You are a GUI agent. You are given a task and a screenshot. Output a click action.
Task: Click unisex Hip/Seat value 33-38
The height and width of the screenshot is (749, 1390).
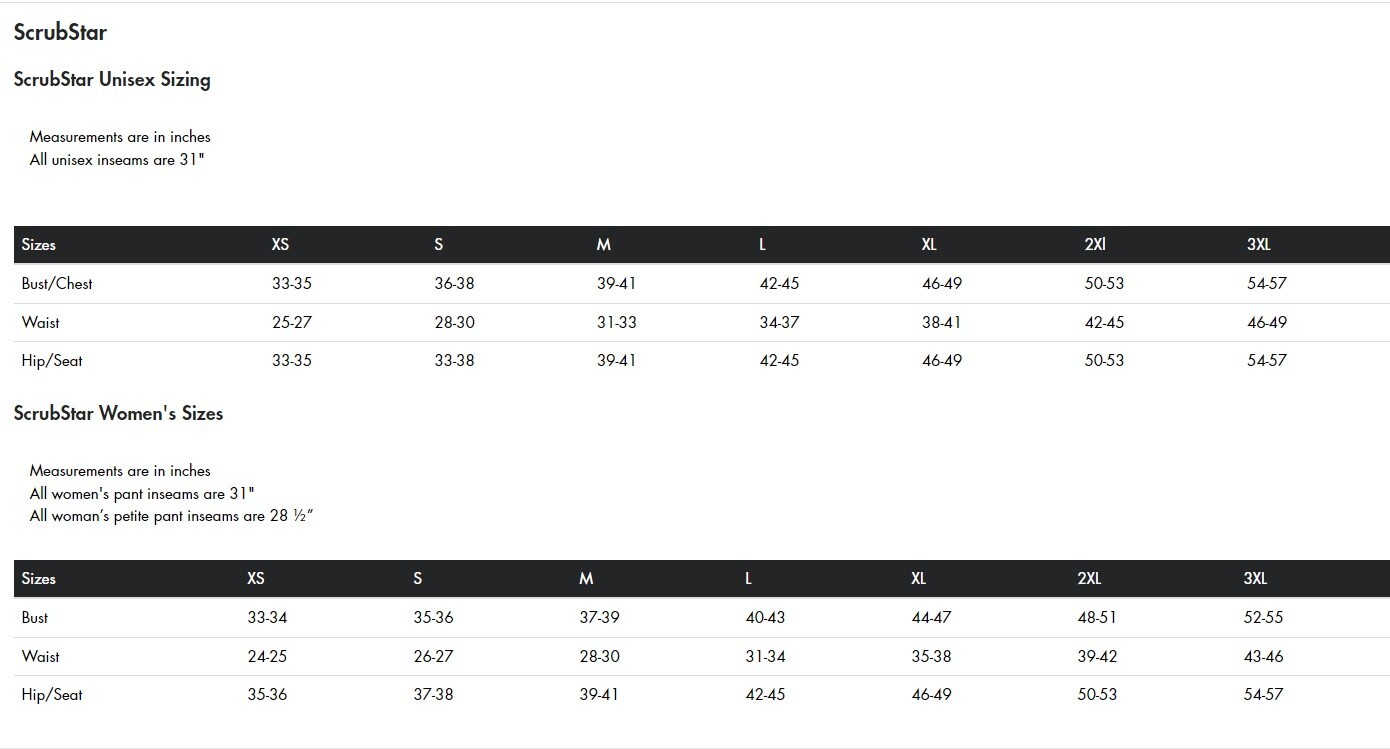coord(454,360)
